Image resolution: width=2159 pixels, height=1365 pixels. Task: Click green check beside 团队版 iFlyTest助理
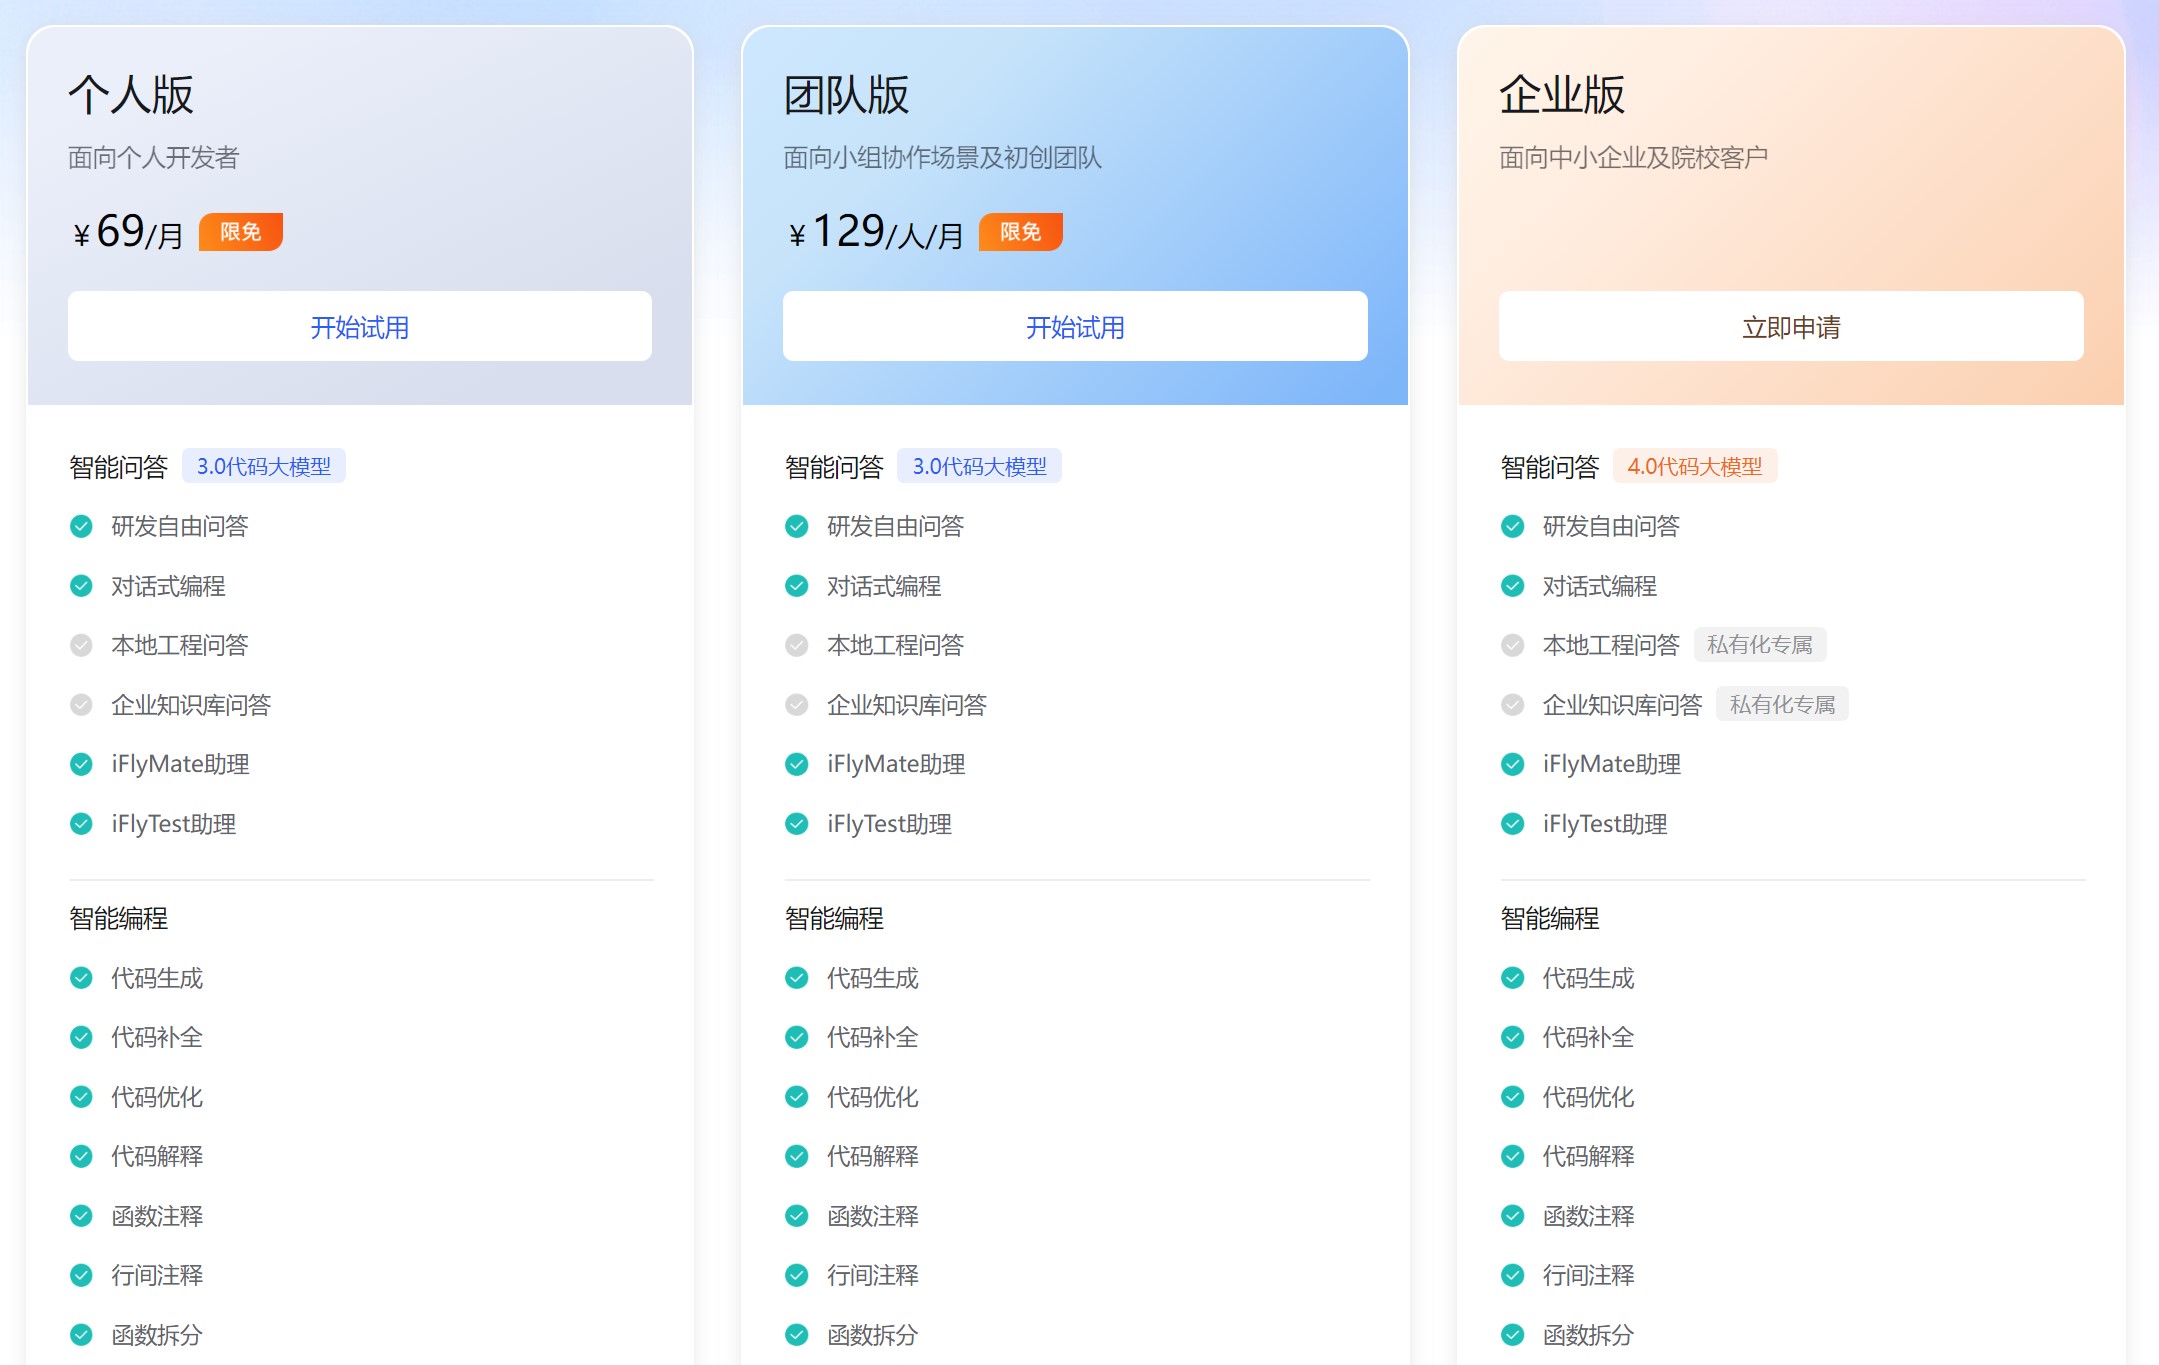click(x=797, y=824)
